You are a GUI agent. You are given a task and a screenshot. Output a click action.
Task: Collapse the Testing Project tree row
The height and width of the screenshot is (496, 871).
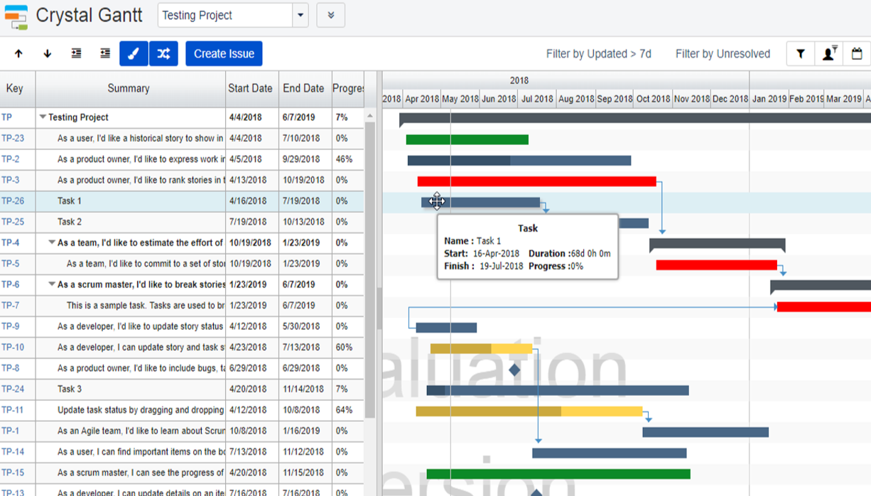[43, 117]
